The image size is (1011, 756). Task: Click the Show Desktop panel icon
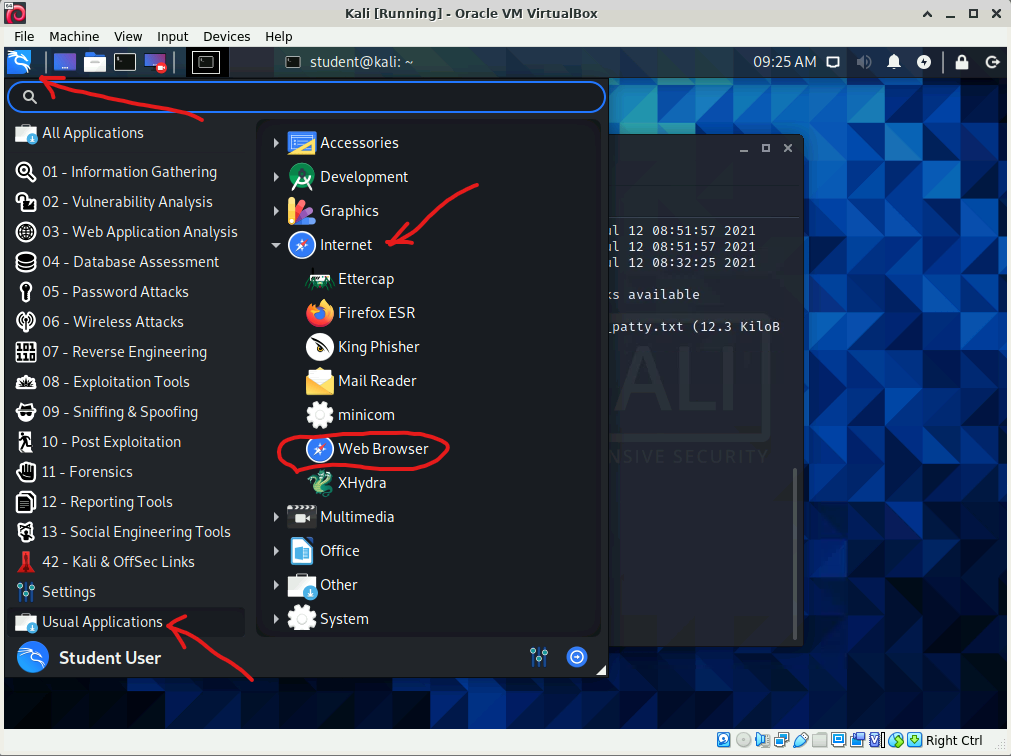tap(64, 63)
